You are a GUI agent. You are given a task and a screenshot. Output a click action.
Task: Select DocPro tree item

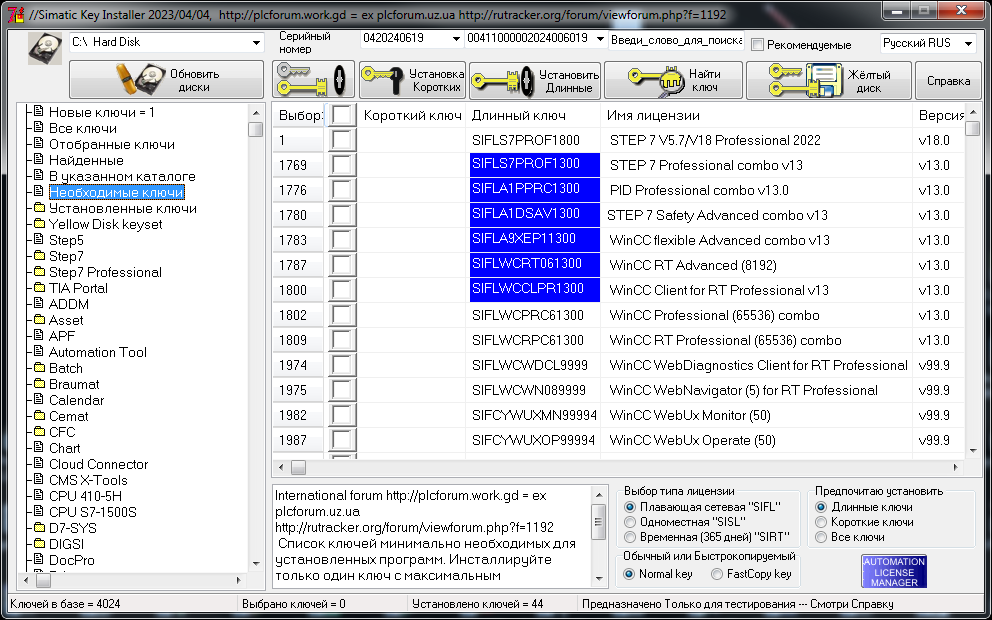(x=71, y=560)
